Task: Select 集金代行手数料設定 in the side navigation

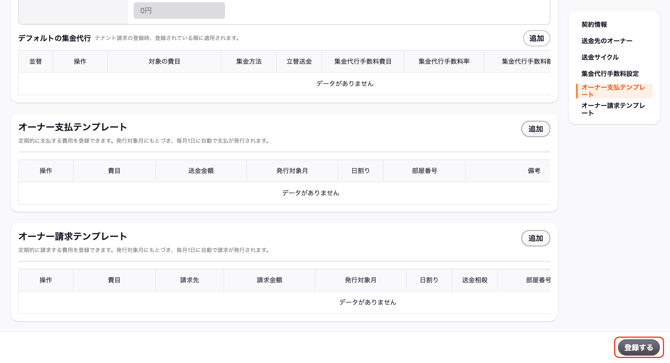Action: tap(610, 73)
